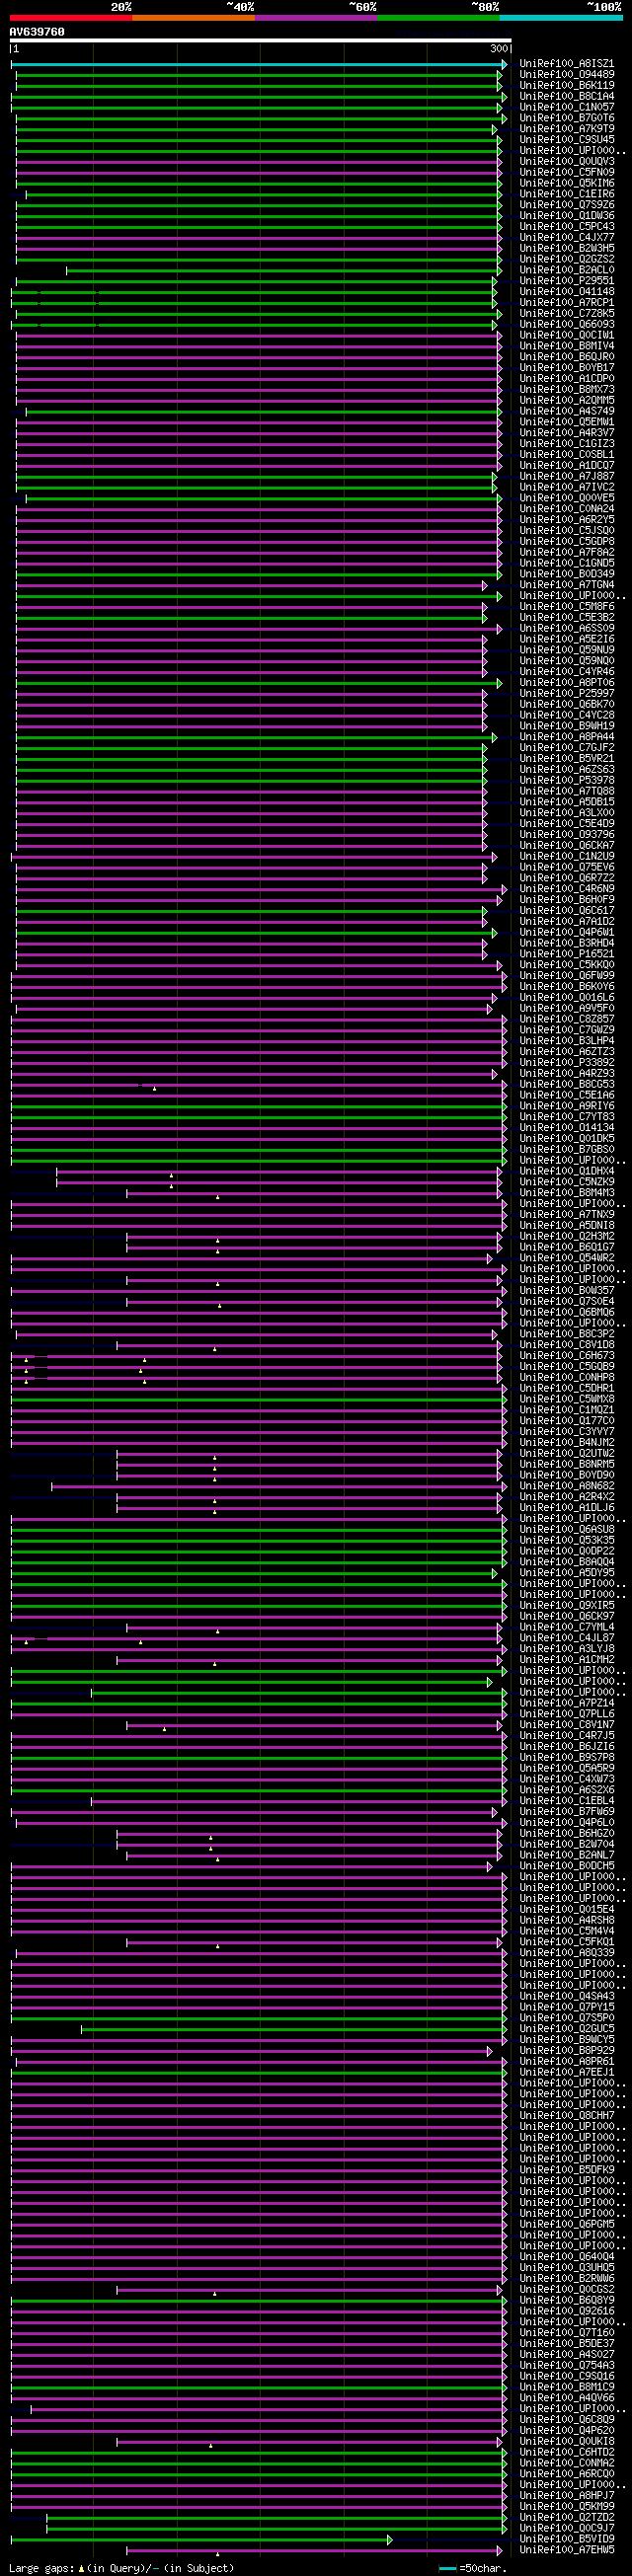Click hit UniRef100_Q59NU9
This screenshot has height=2576, width=632.
(x=567, y=650)
